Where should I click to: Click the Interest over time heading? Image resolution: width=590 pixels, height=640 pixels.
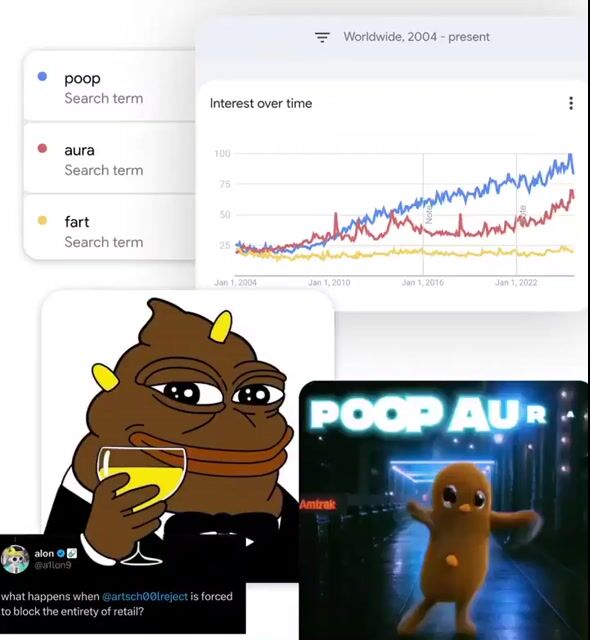(261, 103)
